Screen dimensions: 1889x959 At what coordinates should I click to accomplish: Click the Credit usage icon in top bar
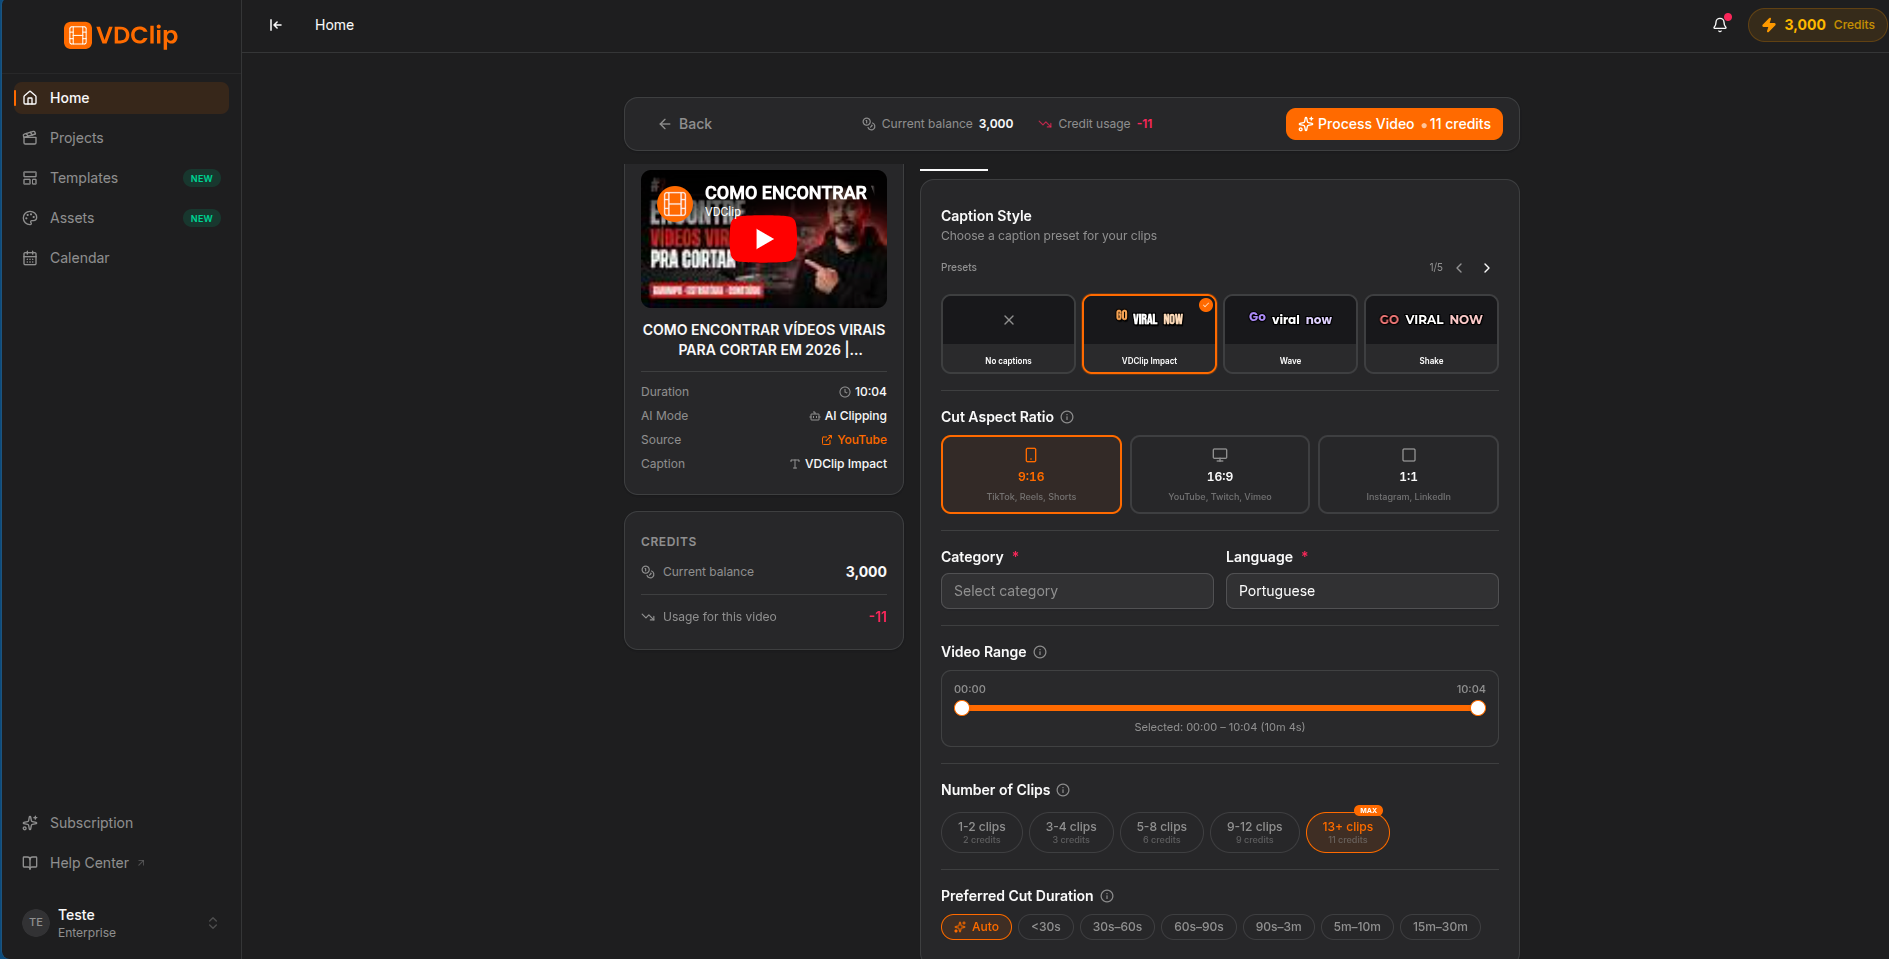click(1045, 124)
